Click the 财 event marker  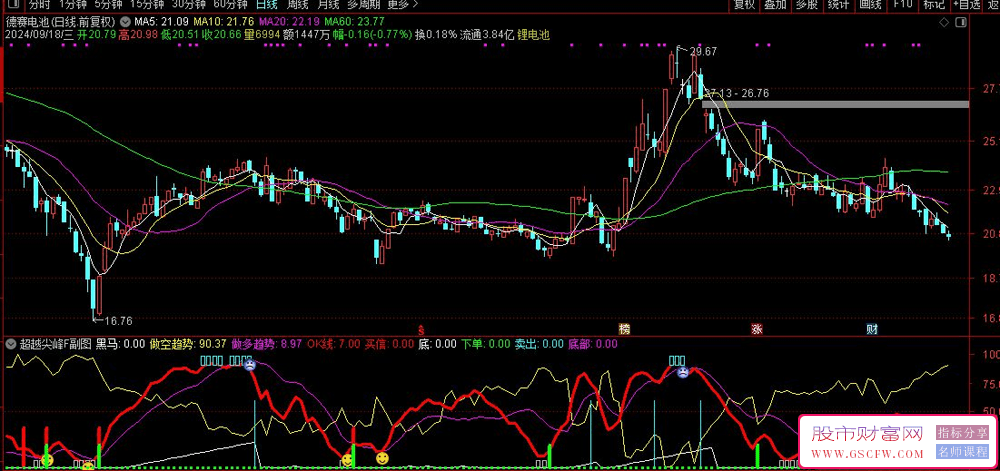click(872, 330)
